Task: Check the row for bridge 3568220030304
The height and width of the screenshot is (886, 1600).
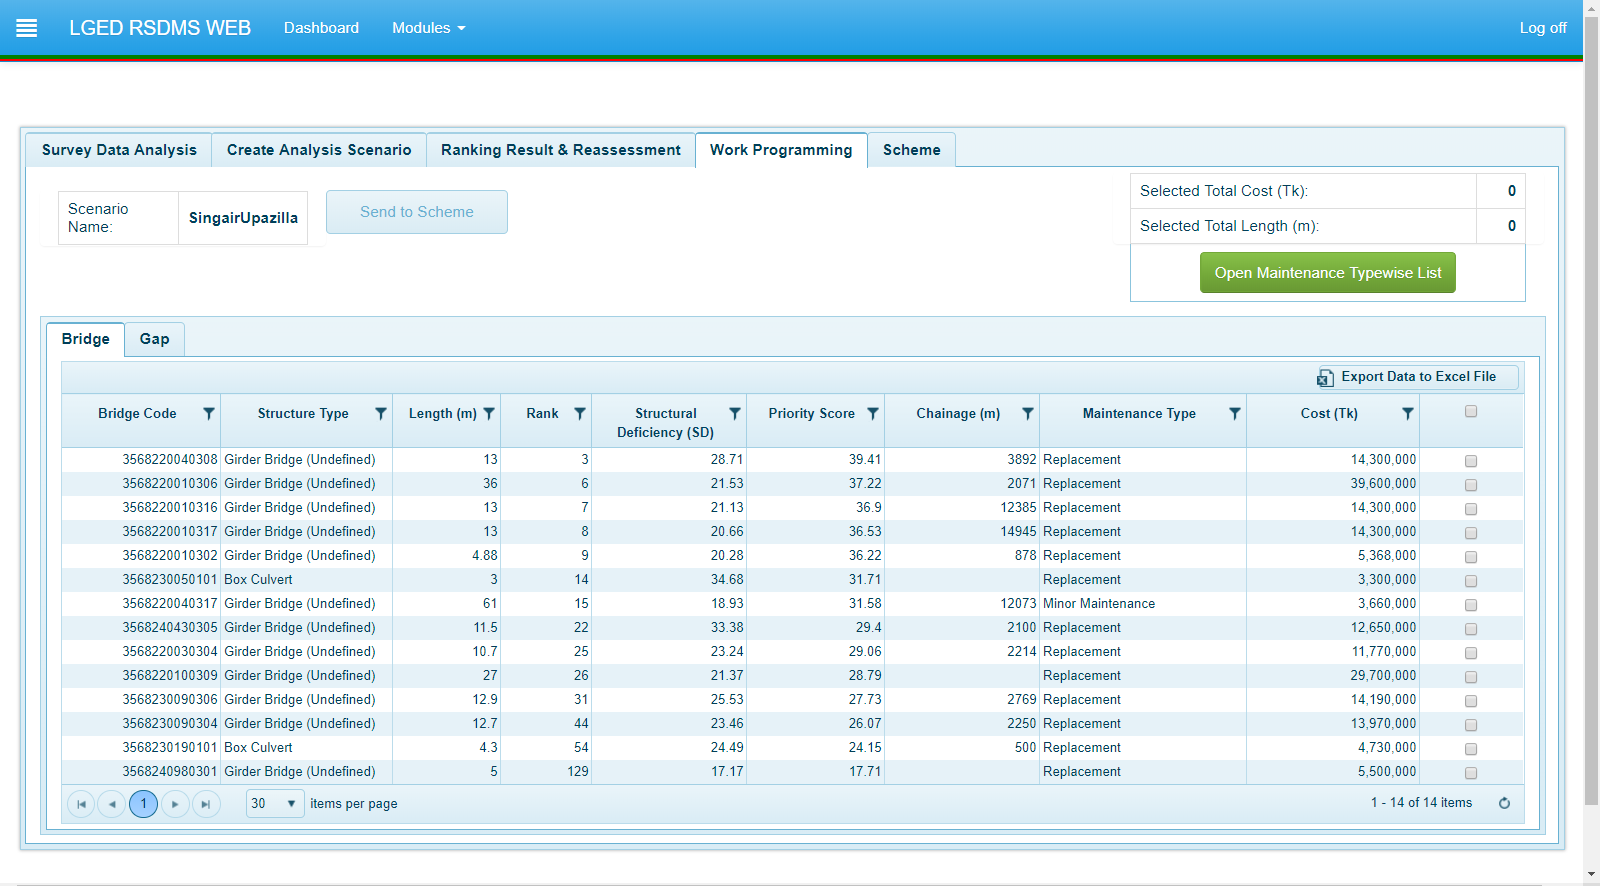Action: (x=1471, y=653)
